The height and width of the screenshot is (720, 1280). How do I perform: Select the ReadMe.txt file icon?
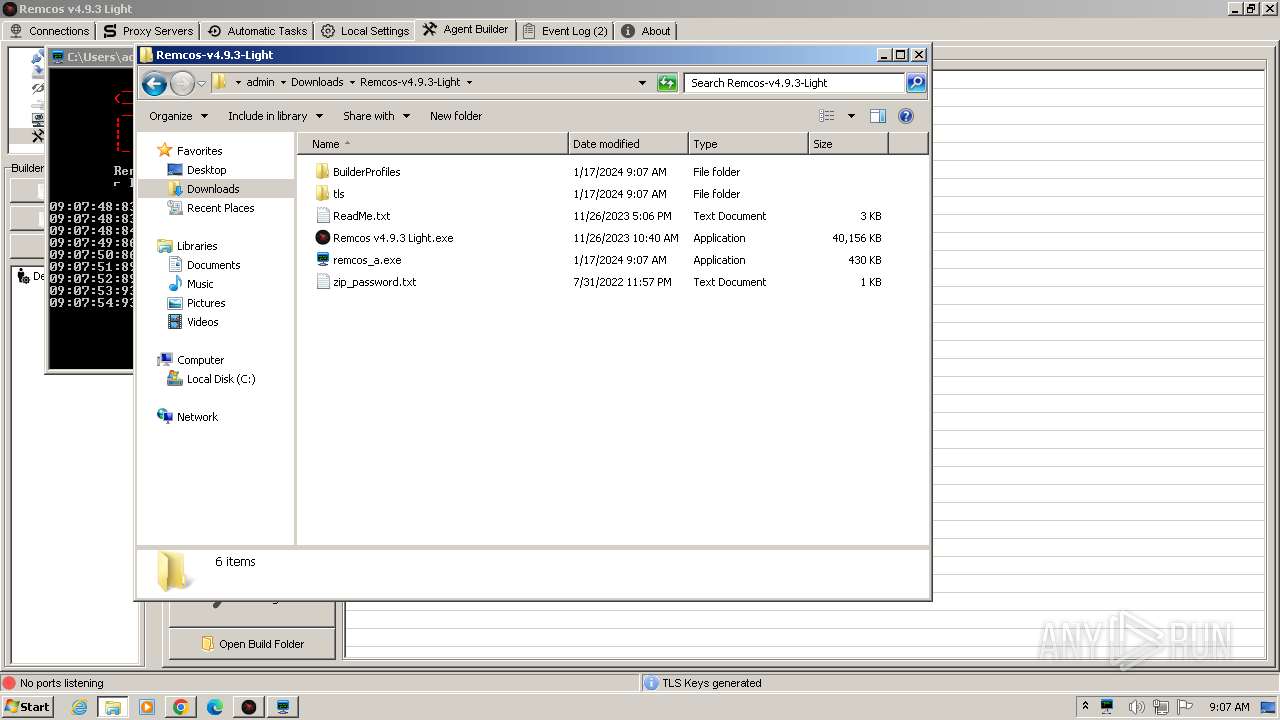(322, 216)
